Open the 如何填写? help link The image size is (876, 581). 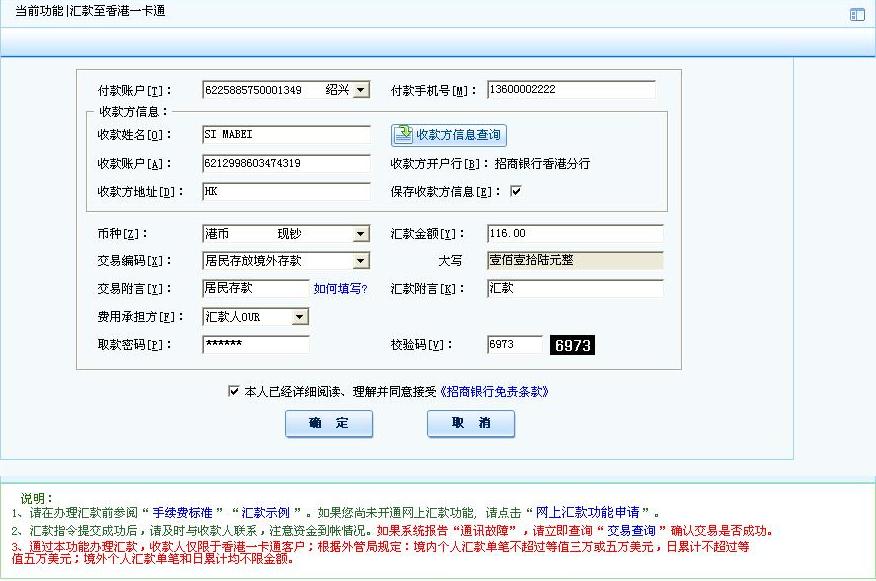coord(340,289)
